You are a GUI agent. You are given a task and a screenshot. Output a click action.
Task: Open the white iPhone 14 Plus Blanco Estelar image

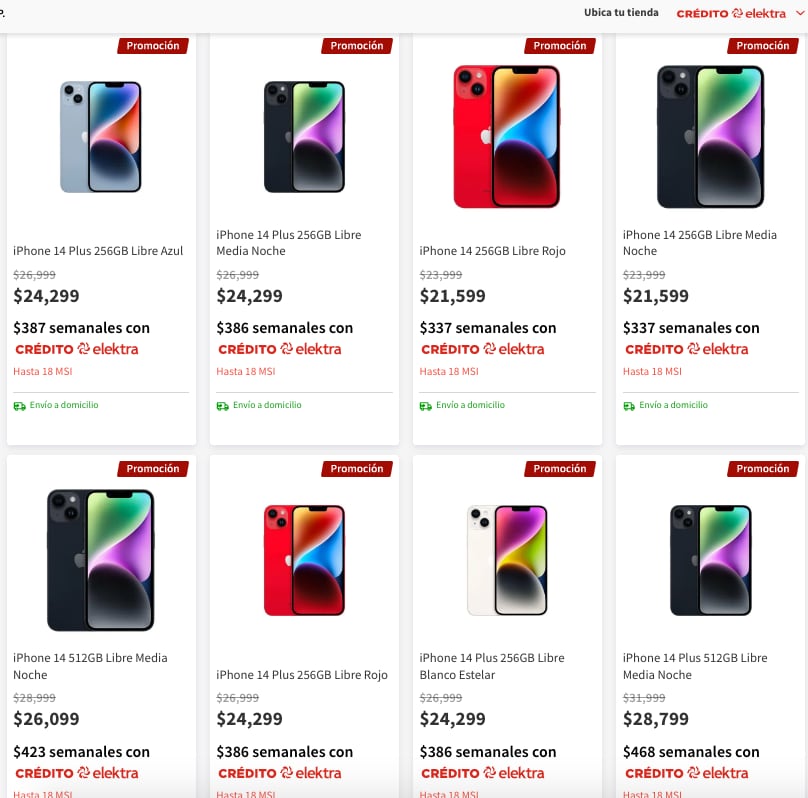tap(506, 559)
